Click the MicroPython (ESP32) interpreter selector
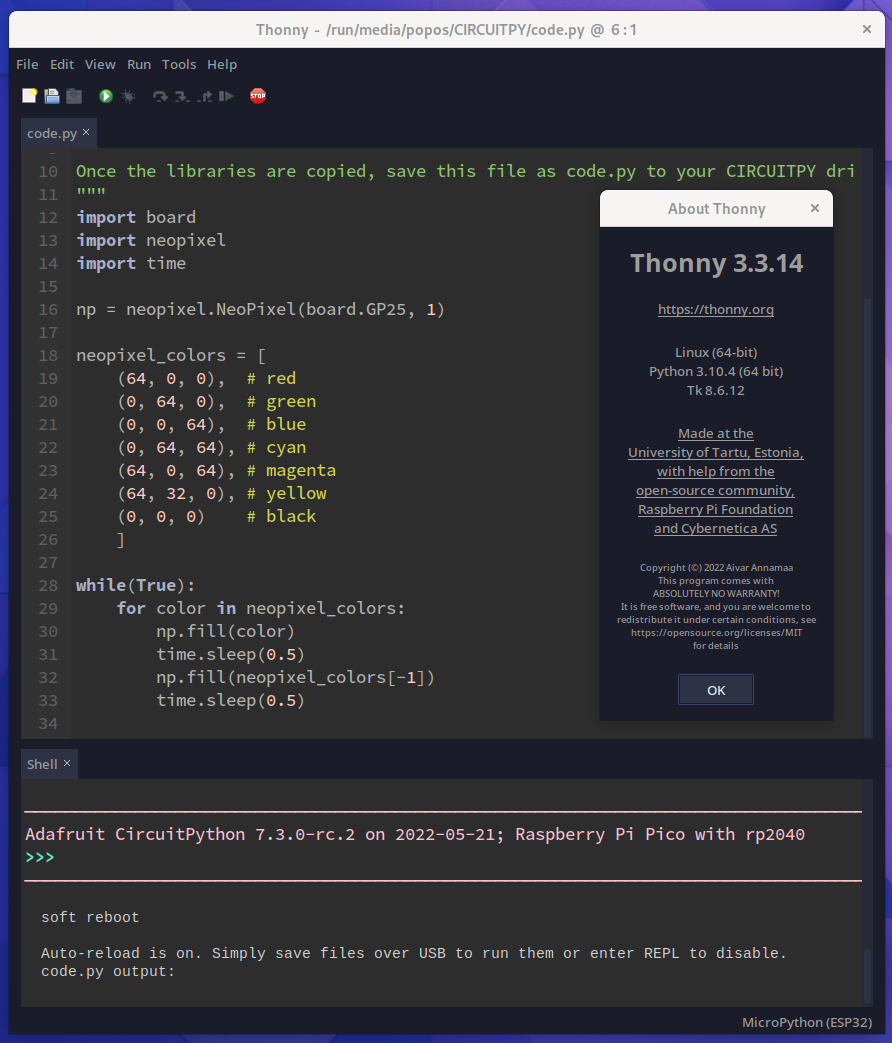Image resolution: width=892 pixels, height=1043 pixels. (807, 1022)
